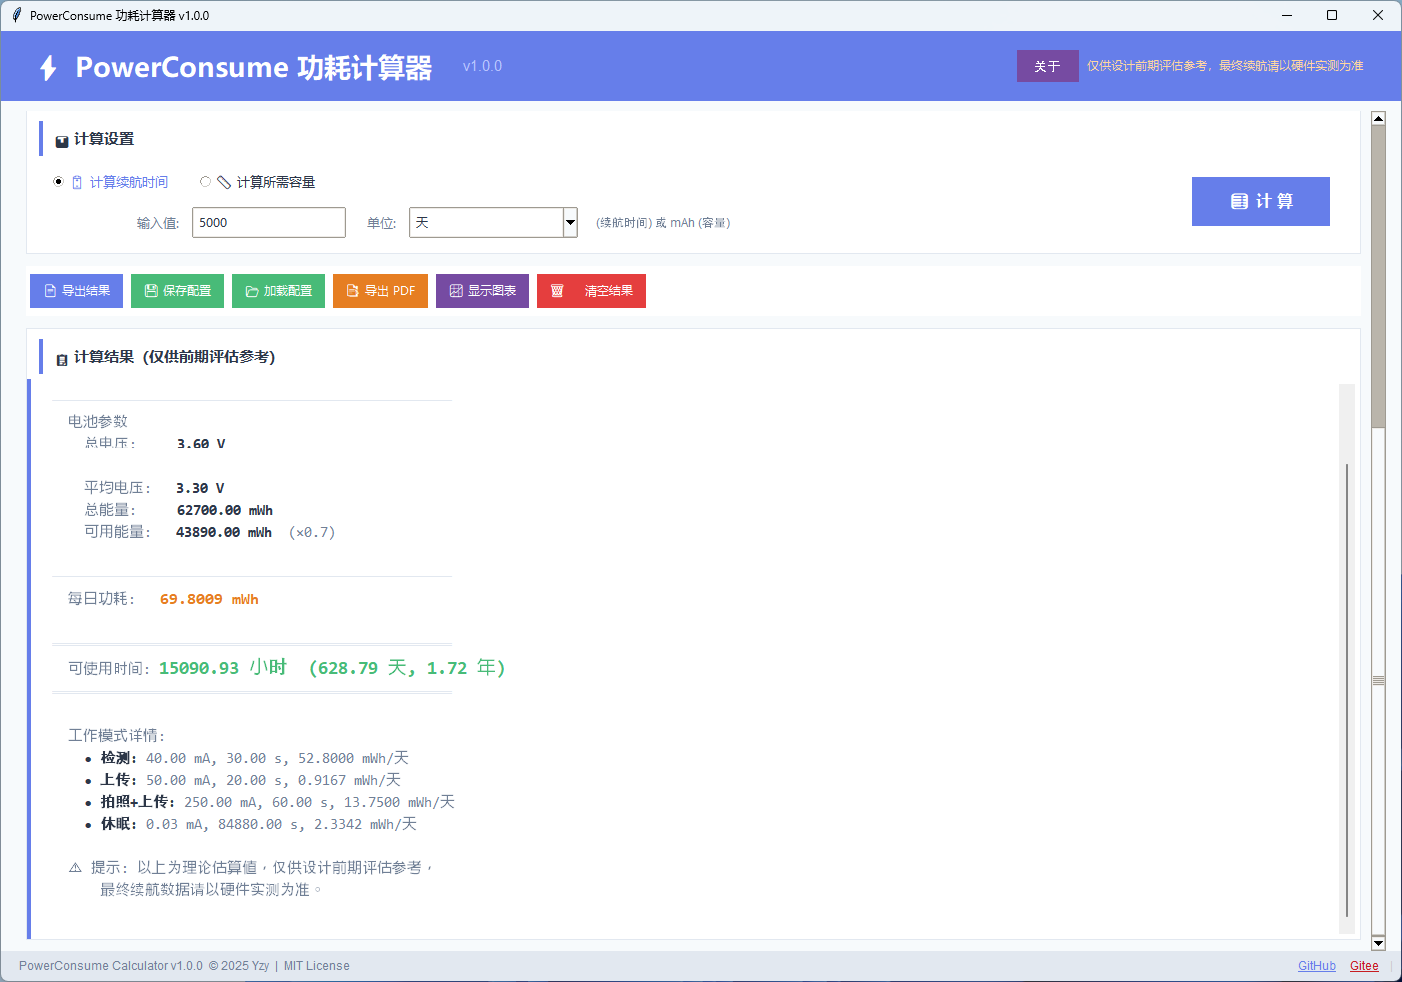Click the 导出 PDF button
This screenshot has width=1402, height=982.
[x=380, y=291]
